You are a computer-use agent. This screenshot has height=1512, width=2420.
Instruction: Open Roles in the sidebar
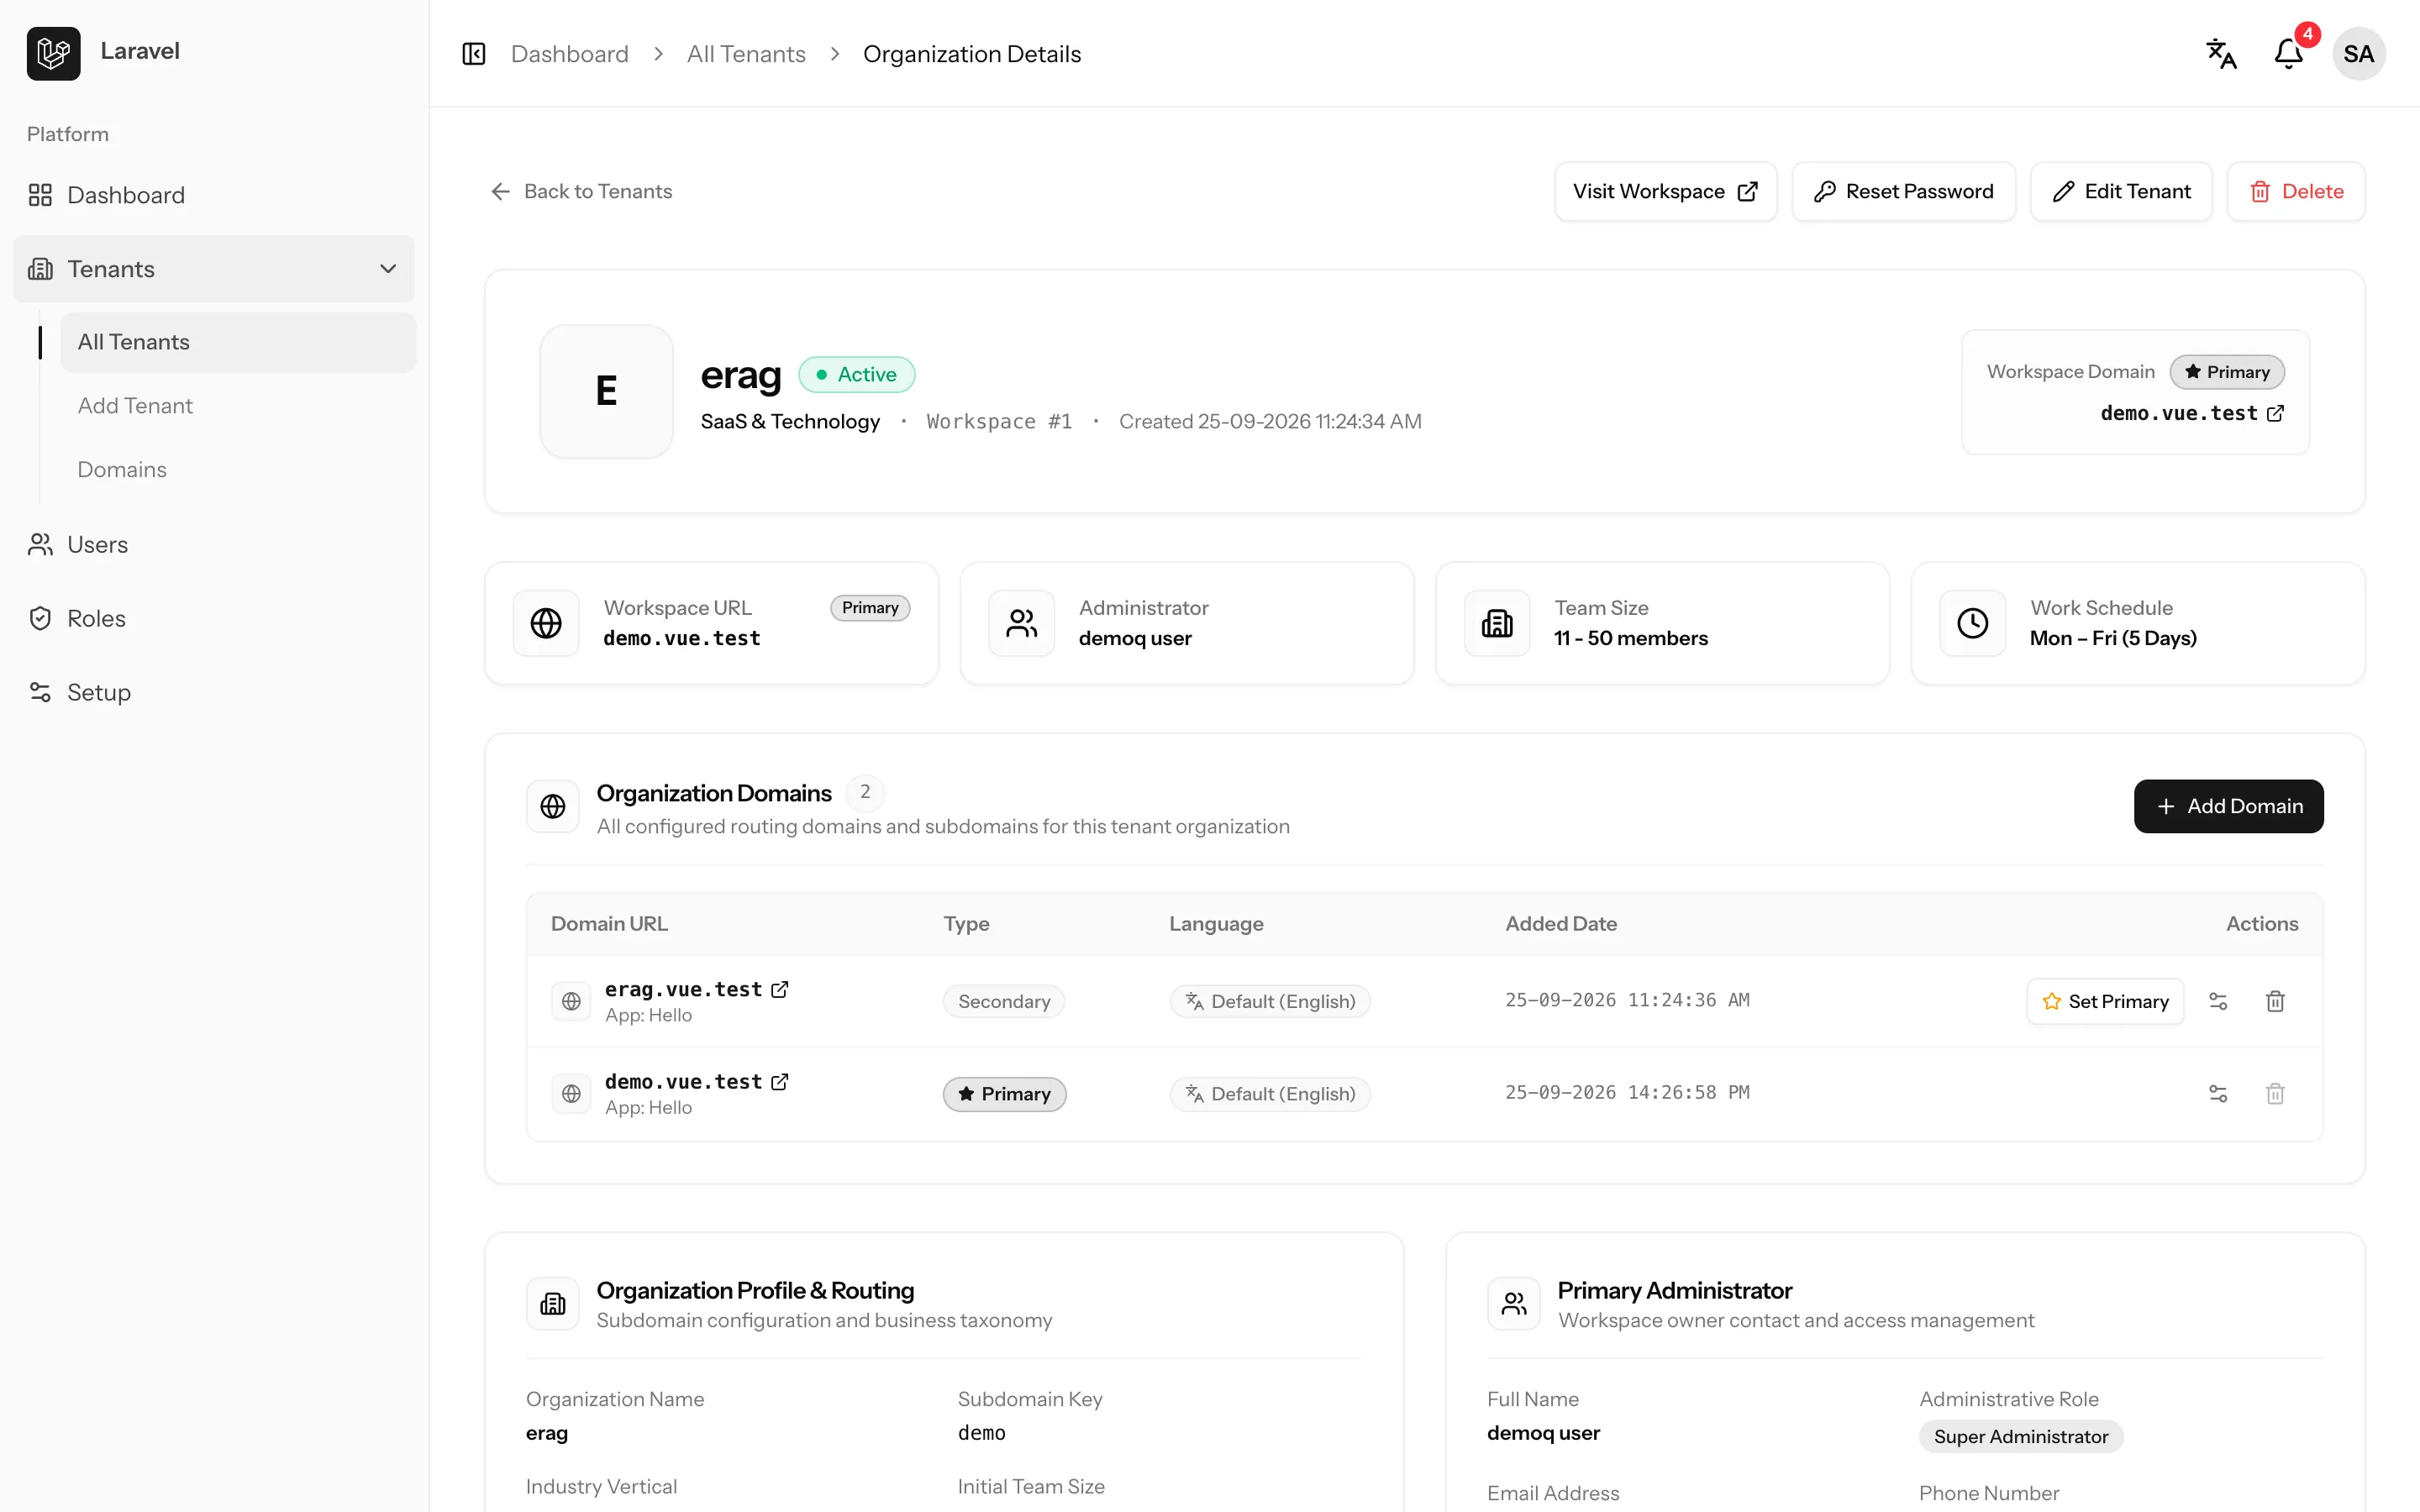[214, 619]
